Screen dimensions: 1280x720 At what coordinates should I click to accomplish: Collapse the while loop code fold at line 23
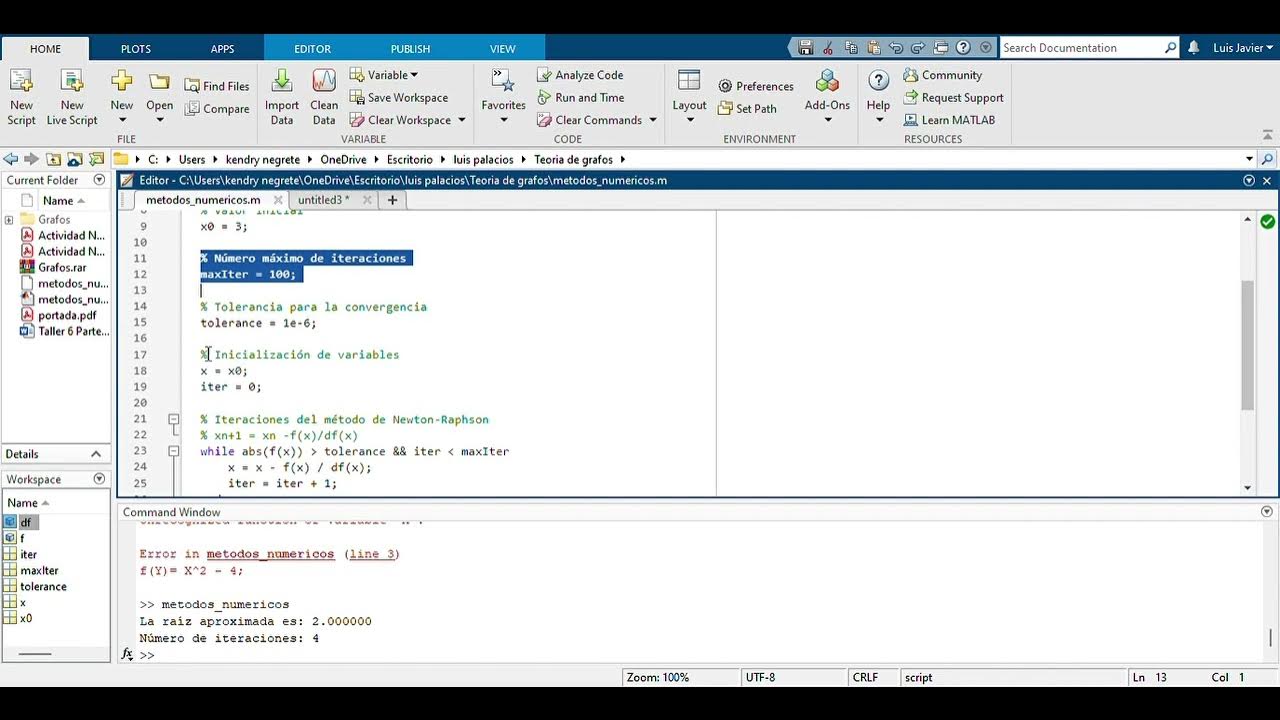click(x=173, y=451)
